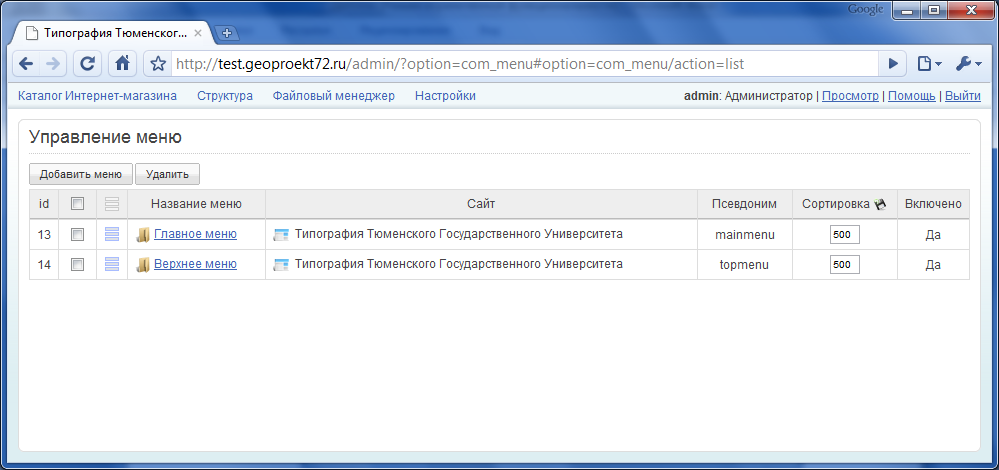This screenshot has height=470, width=999.
Task: Click the Включено column header
Action: point(933,204)
